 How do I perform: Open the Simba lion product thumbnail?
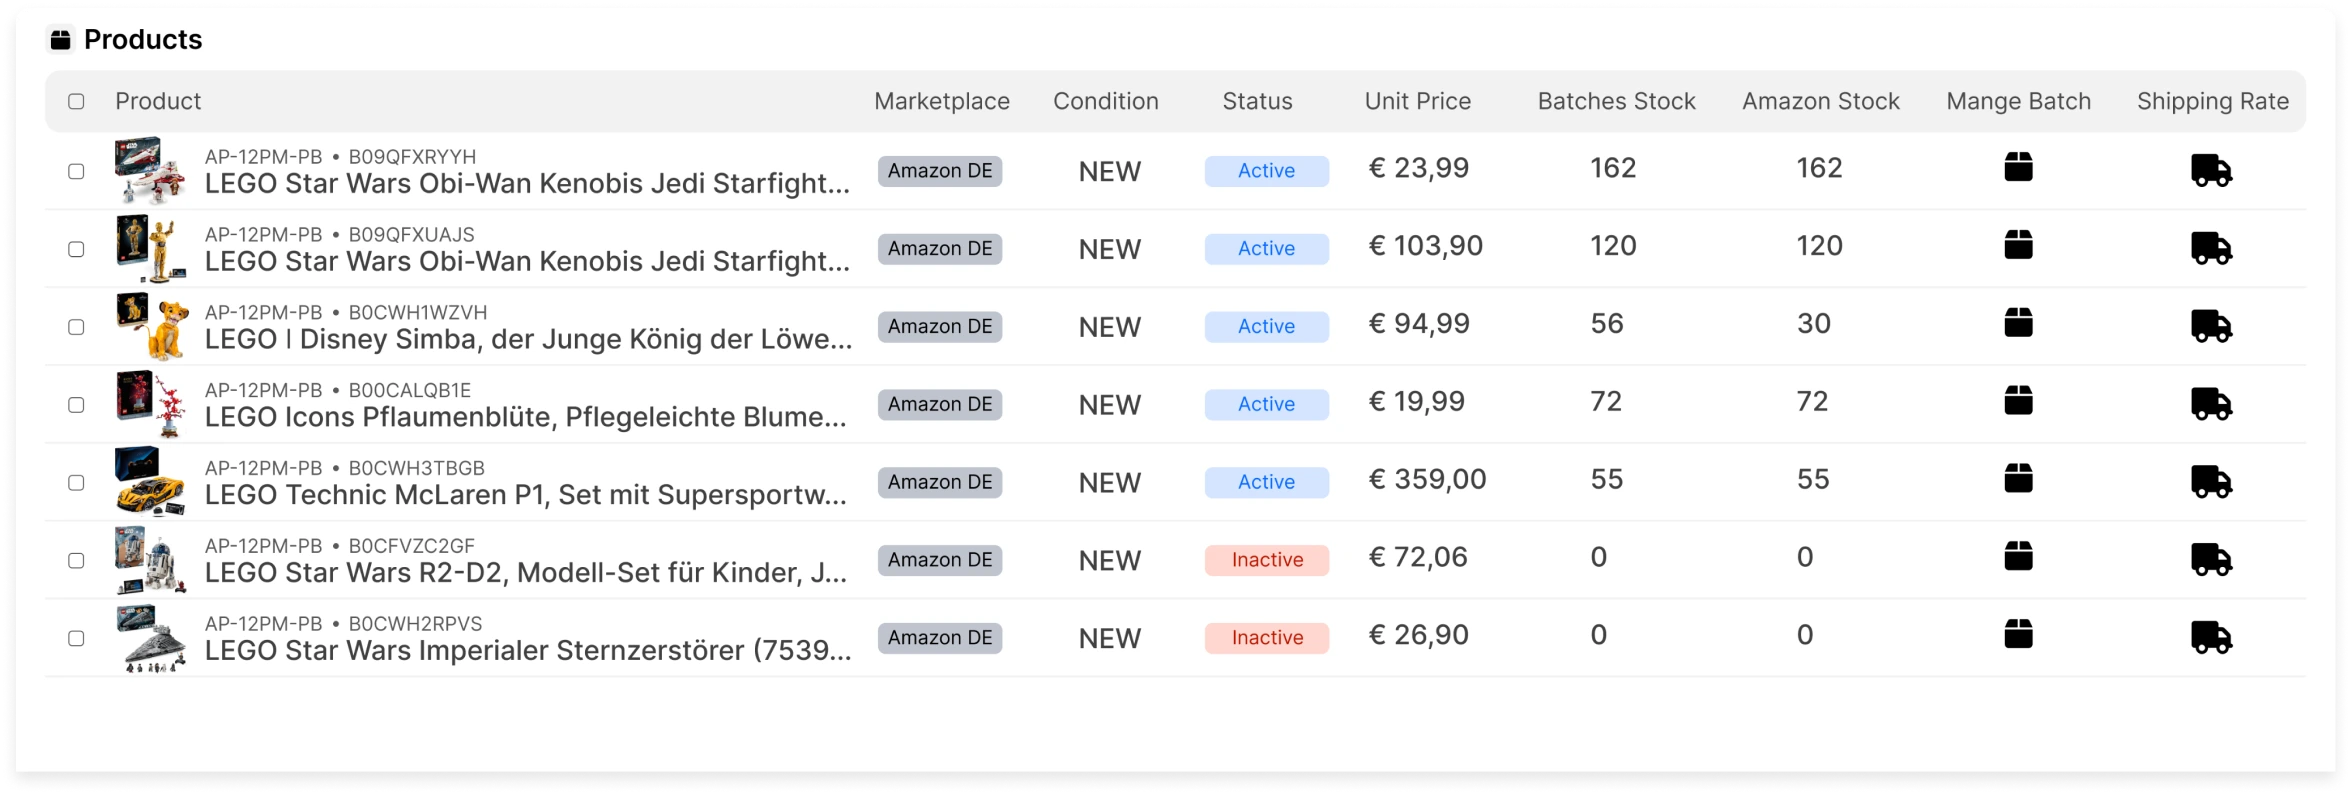point(150,326)
